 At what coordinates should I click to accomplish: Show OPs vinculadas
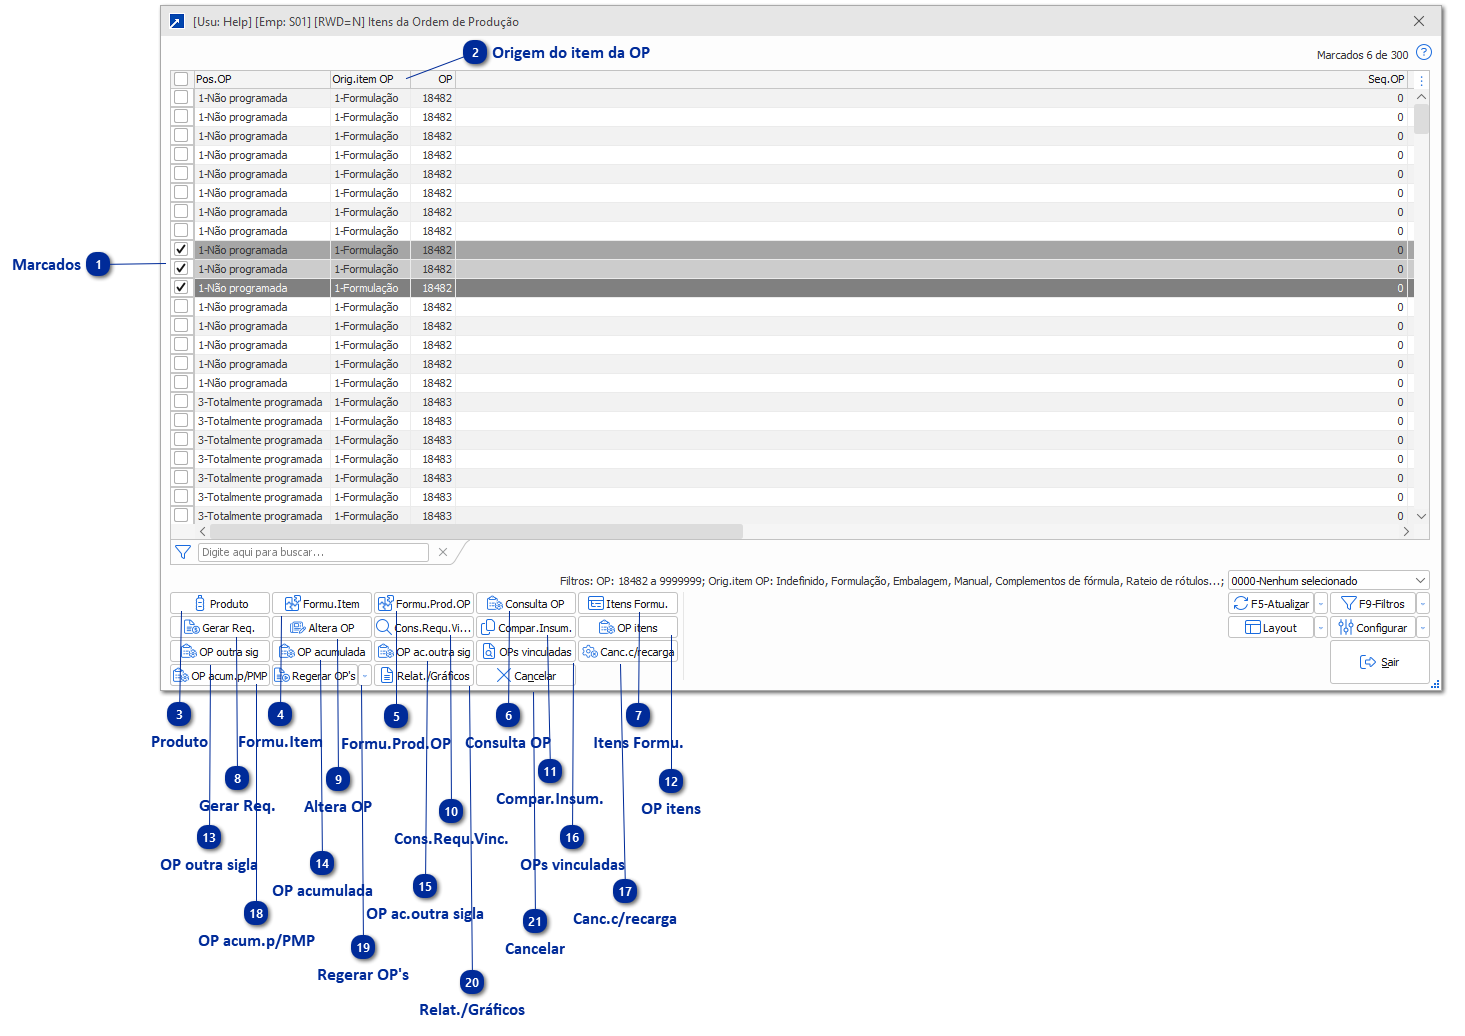(526, 652)
